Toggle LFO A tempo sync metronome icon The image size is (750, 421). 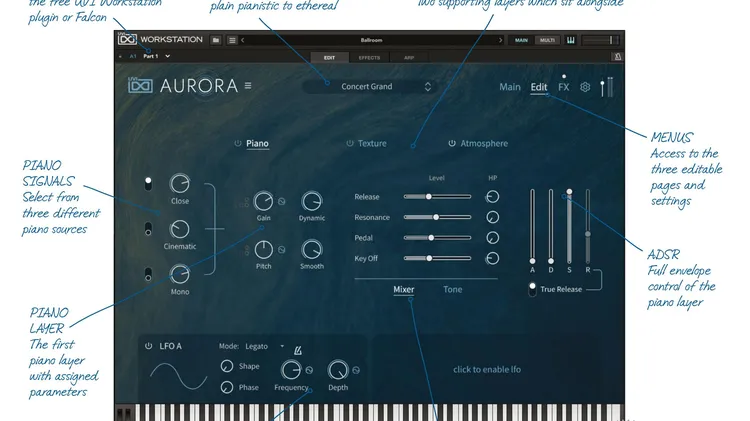click(x=298, y=351)
